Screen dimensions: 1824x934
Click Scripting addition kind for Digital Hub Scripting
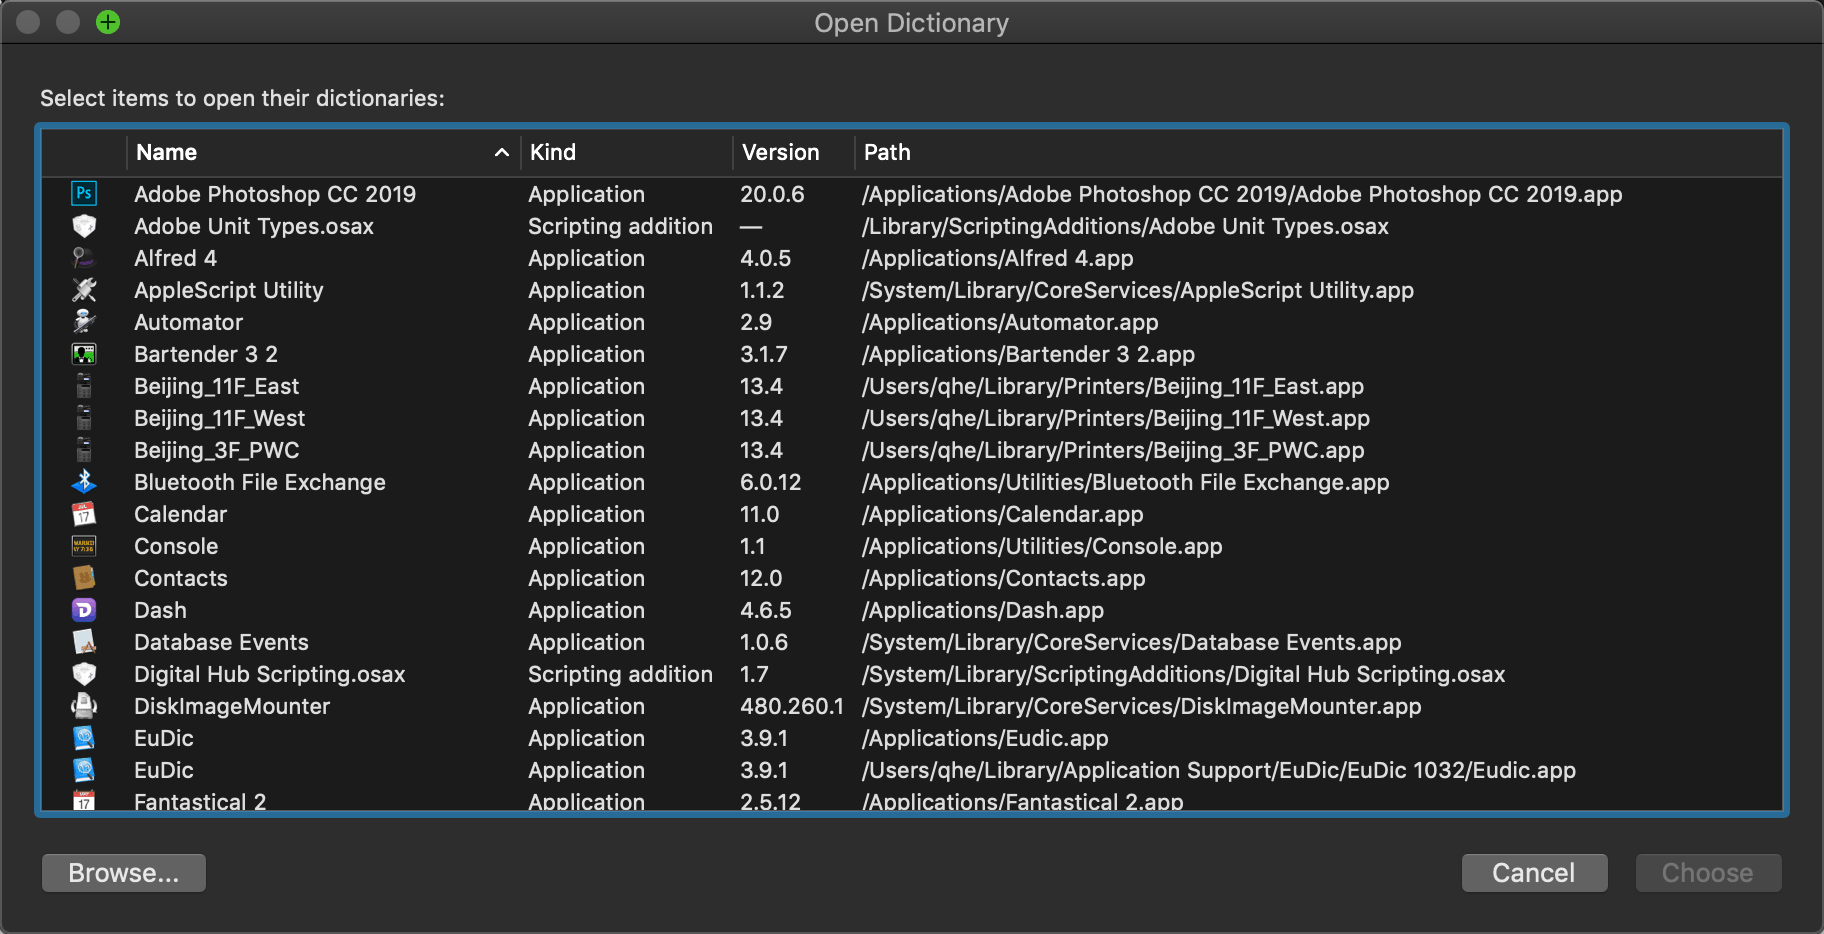pos(620,674)
